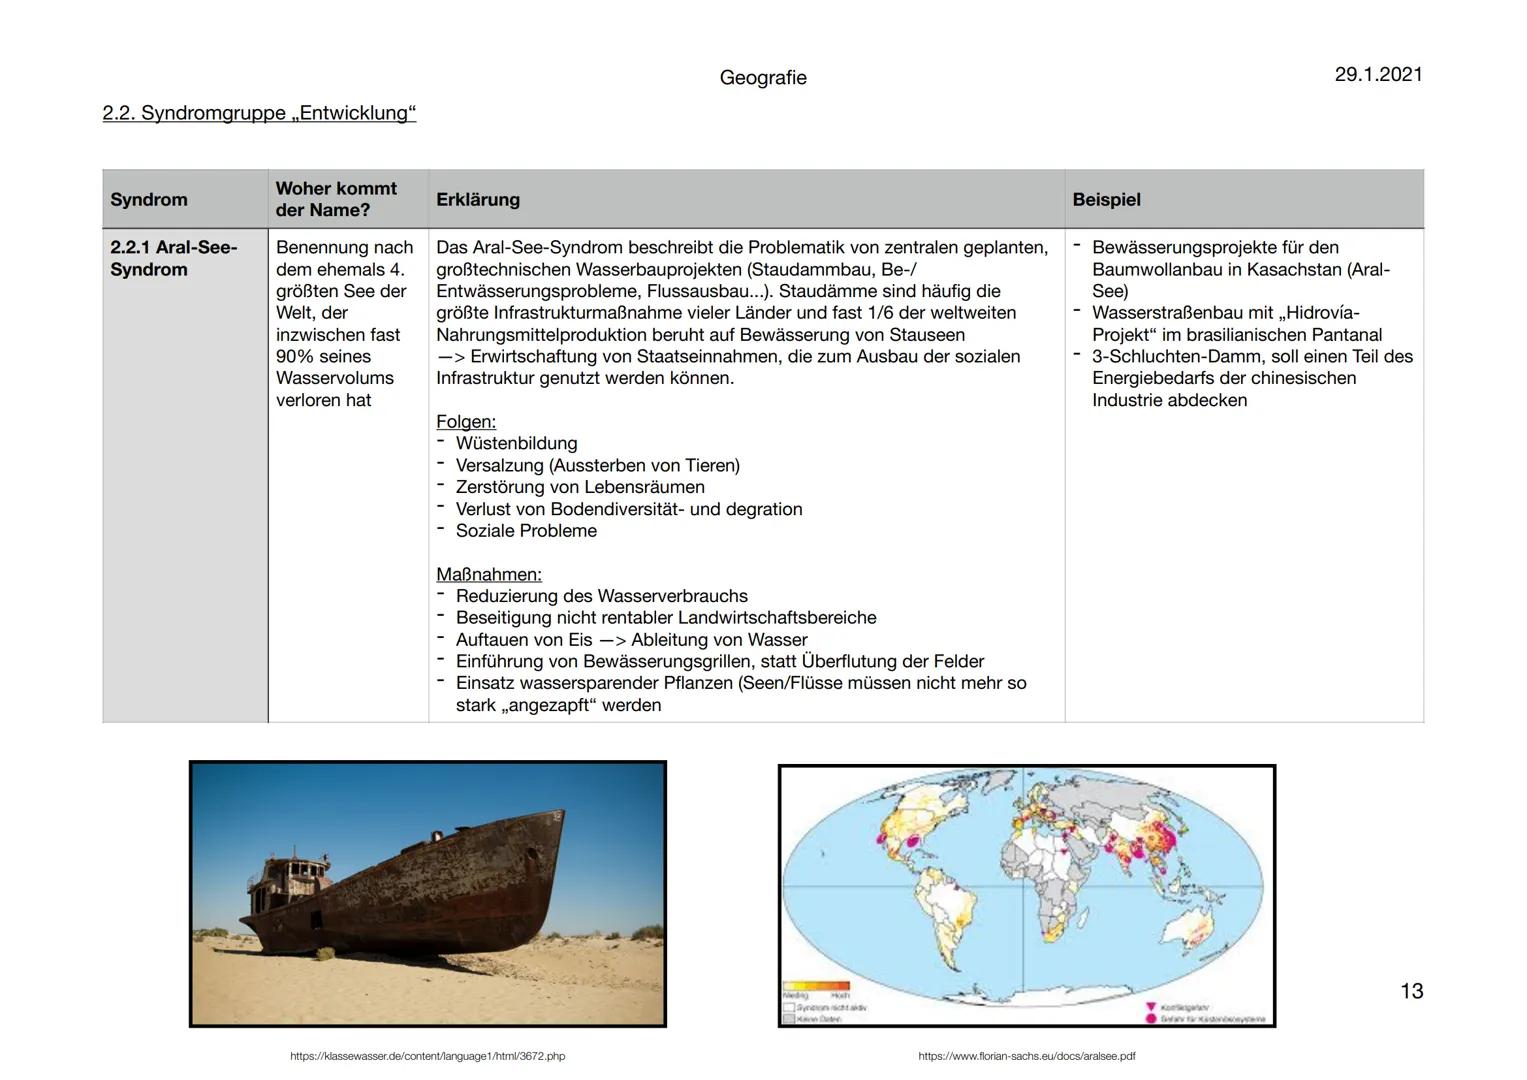
Task: Select the 'Beispiel' column header
Action: (1106, 199)
